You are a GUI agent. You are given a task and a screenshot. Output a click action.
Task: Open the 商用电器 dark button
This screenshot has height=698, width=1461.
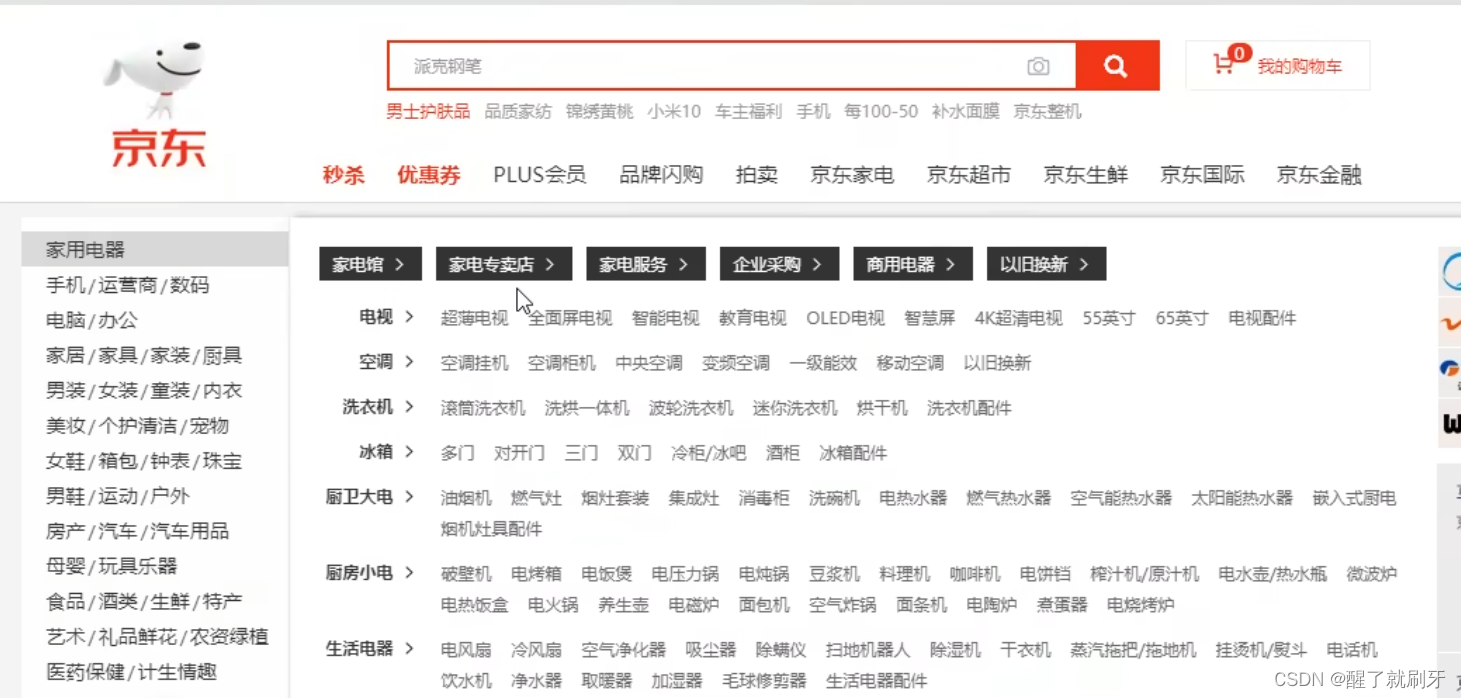click(912, 264)
